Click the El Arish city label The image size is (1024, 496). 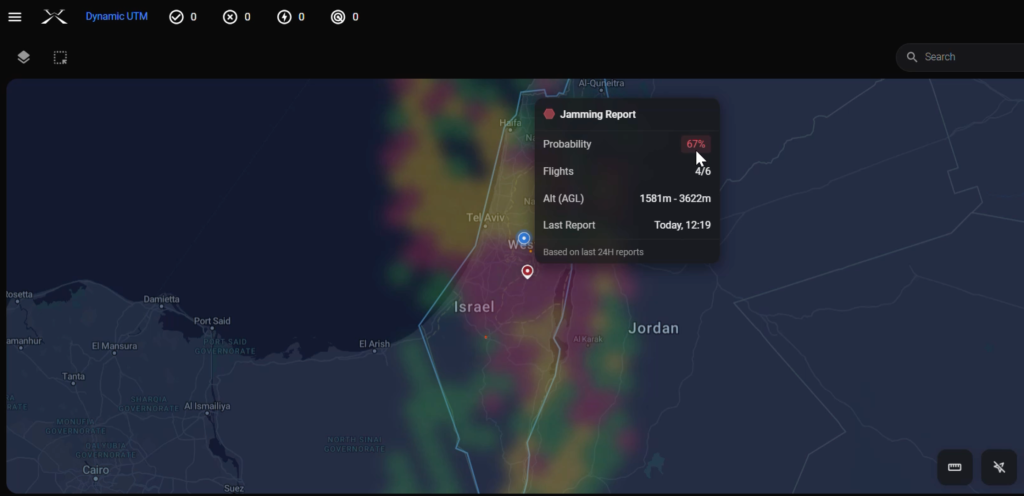pos(374,344)
